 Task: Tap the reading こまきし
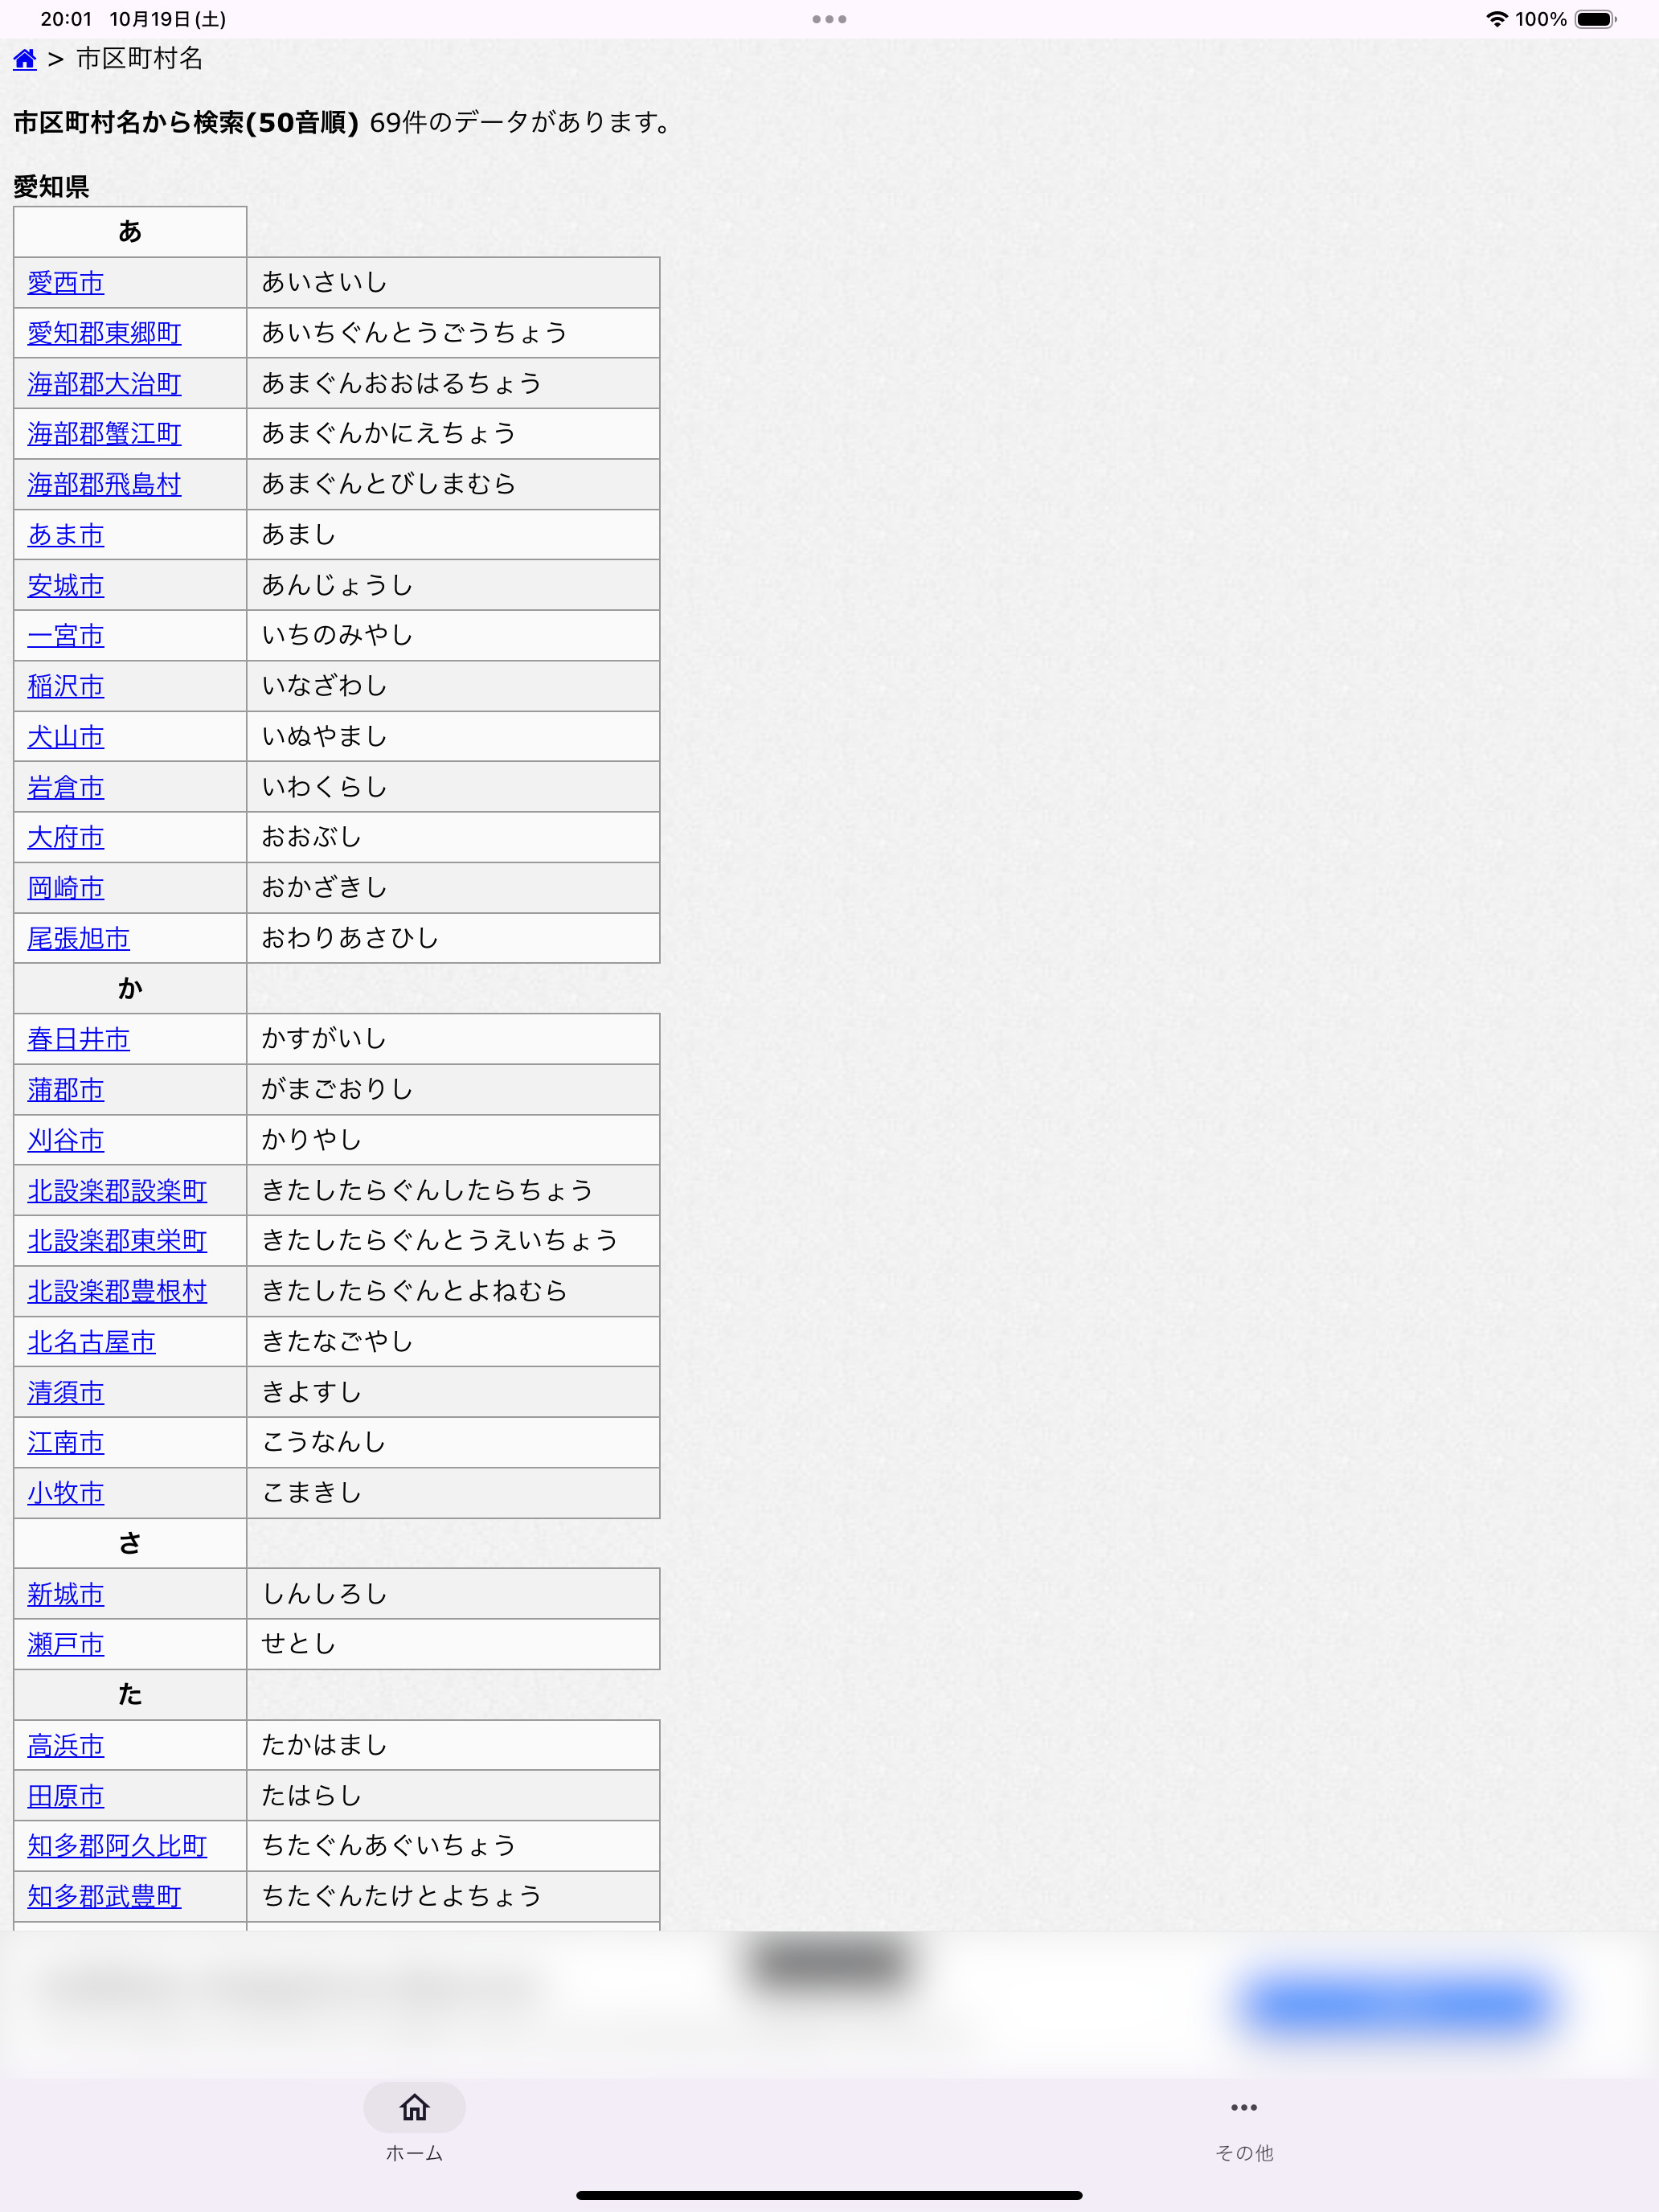[311, 1493]
